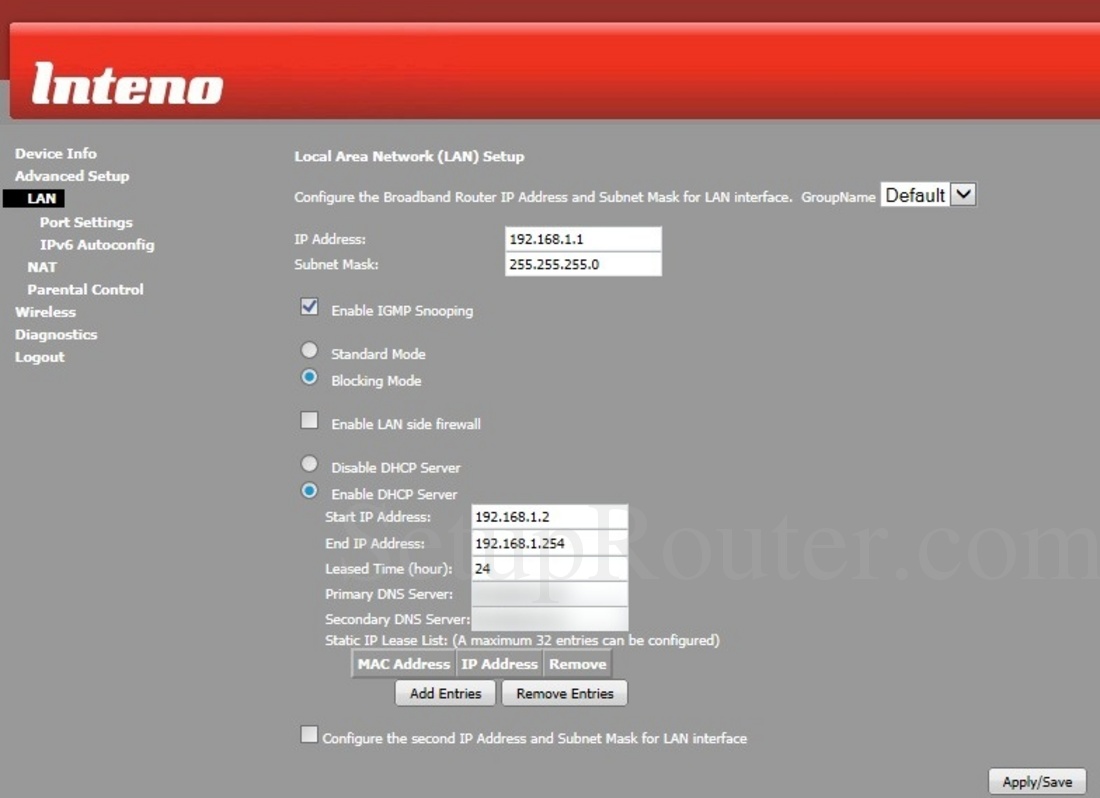The width and height of the screenshot is (1100, 798).
Task: Open the GroupName dropdown
Action: [963, 194]
